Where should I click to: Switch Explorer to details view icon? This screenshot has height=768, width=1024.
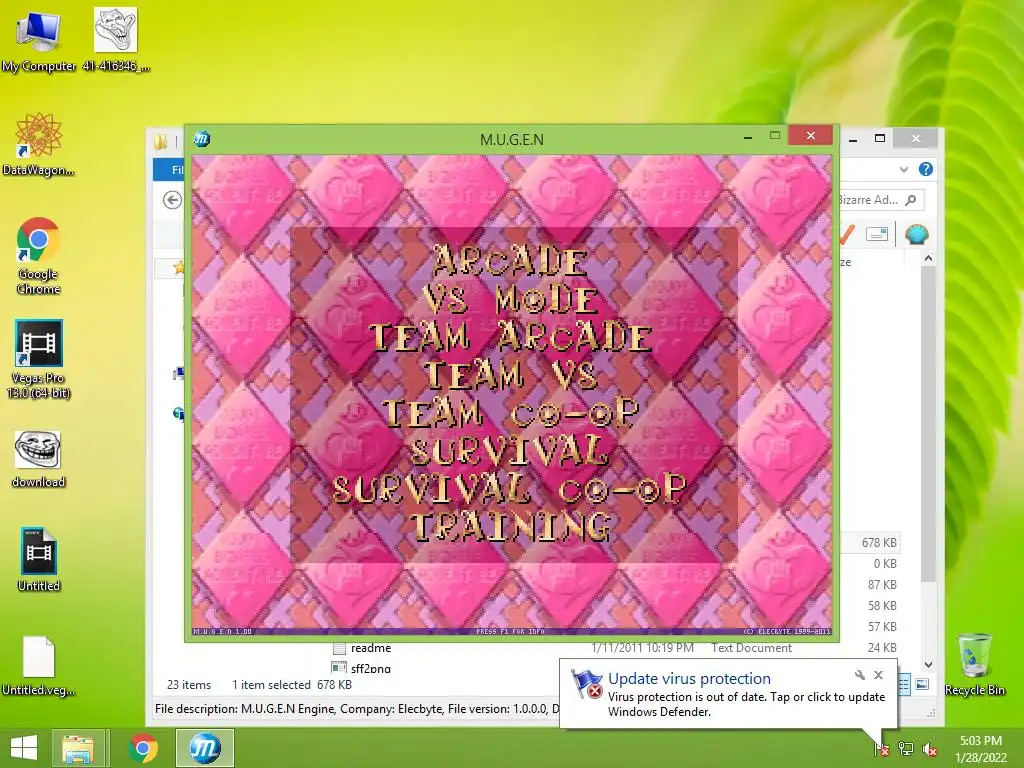coord(904,684)
